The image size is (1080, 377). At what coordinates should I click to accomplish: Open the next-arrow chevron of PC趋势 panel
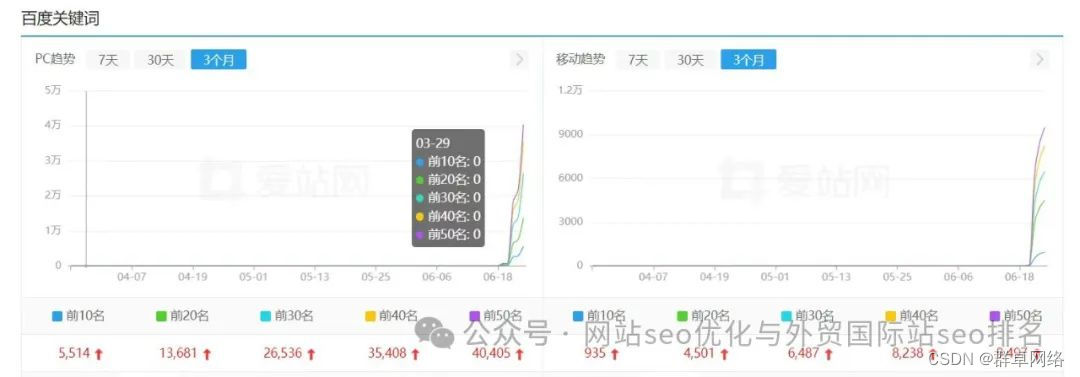519,60
